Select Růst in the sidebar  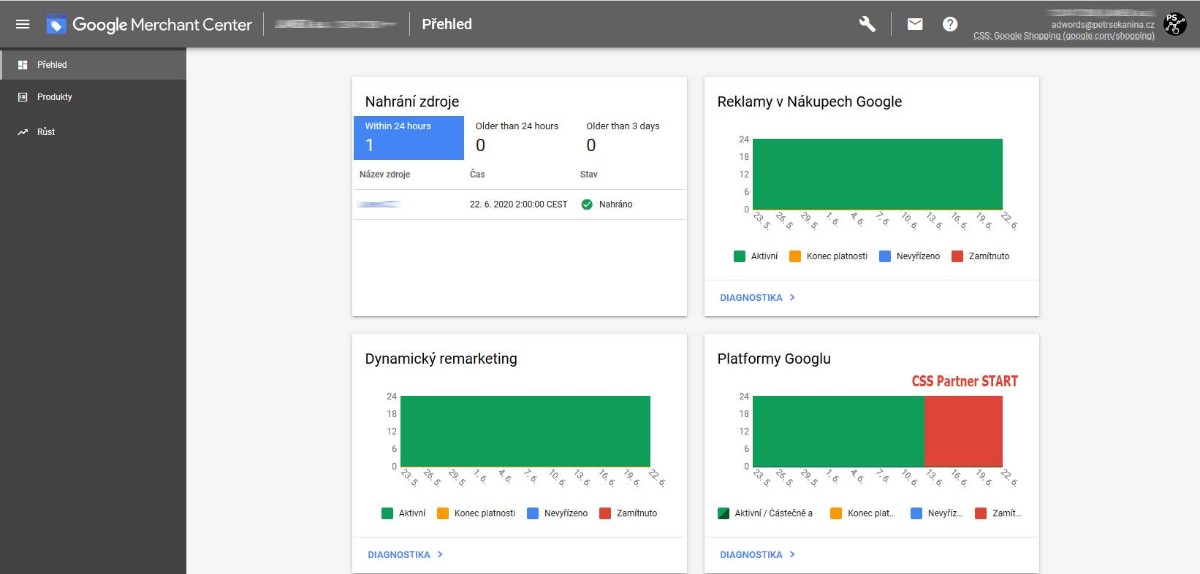pyautogui.click(x=93, y=131)
